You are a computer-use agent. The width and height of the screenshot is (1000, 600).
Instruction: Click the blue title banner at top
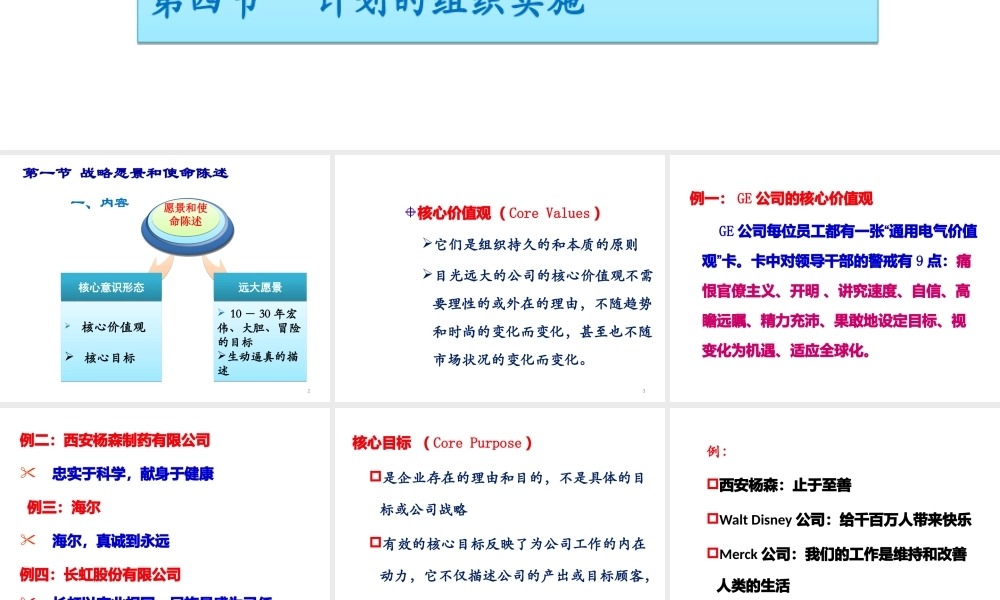[x=508, y=21]
